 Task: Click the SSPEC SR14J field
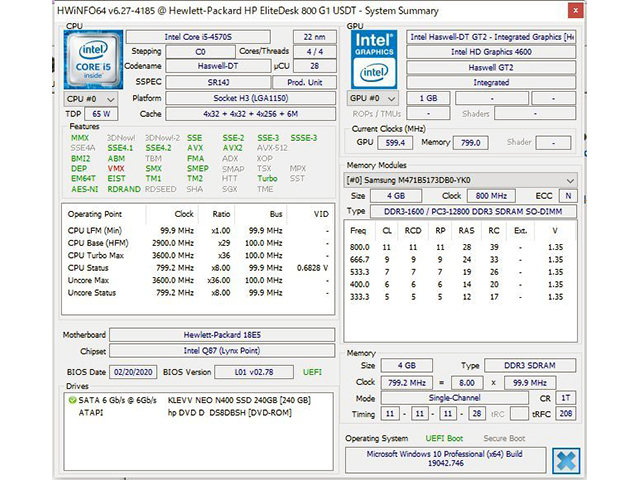click(x=218, y=82)
